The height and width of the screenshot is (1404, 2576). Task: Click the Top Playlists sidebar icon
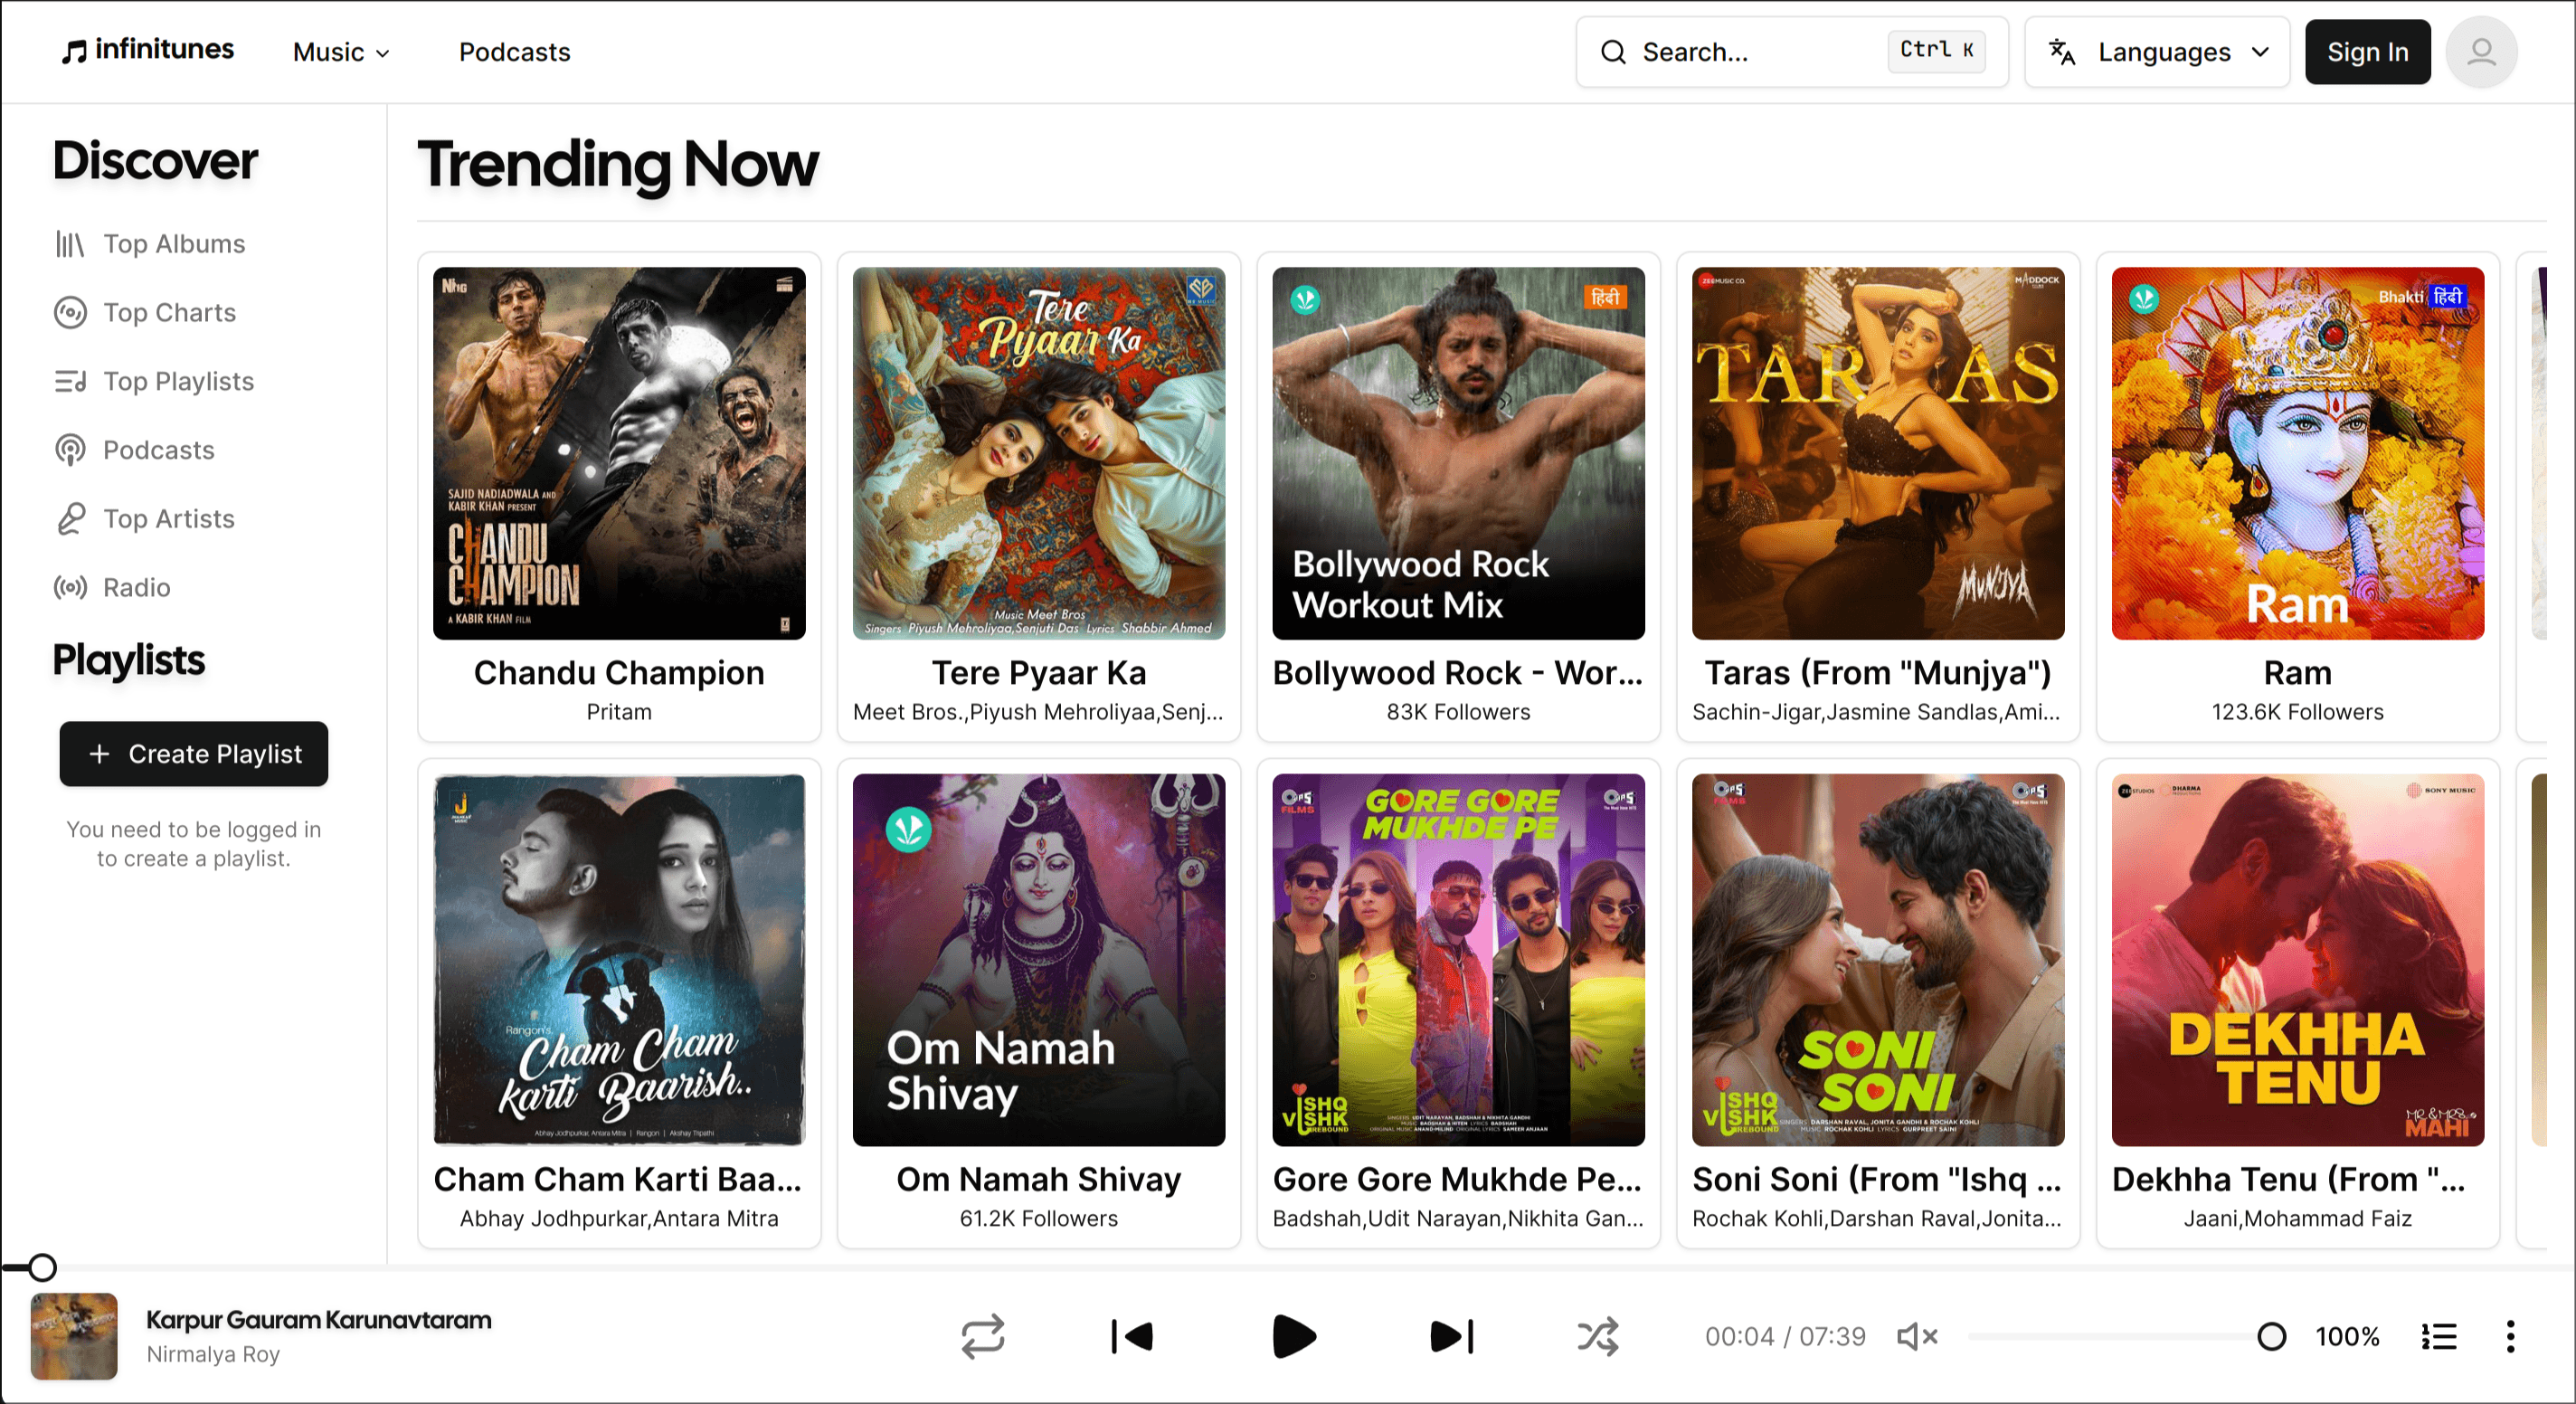pyautogui.click(x=70, y=381)
